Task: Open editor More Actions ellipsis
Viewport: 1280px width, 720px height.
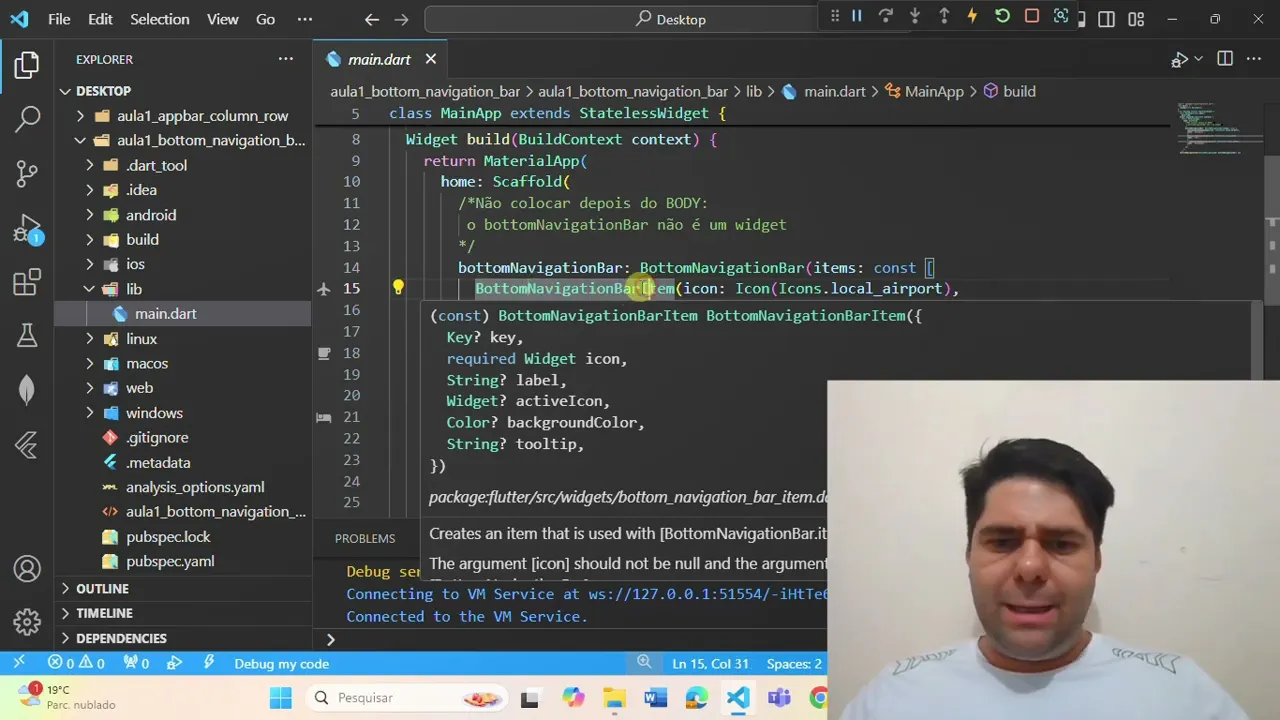Action: click(1254, 59)
